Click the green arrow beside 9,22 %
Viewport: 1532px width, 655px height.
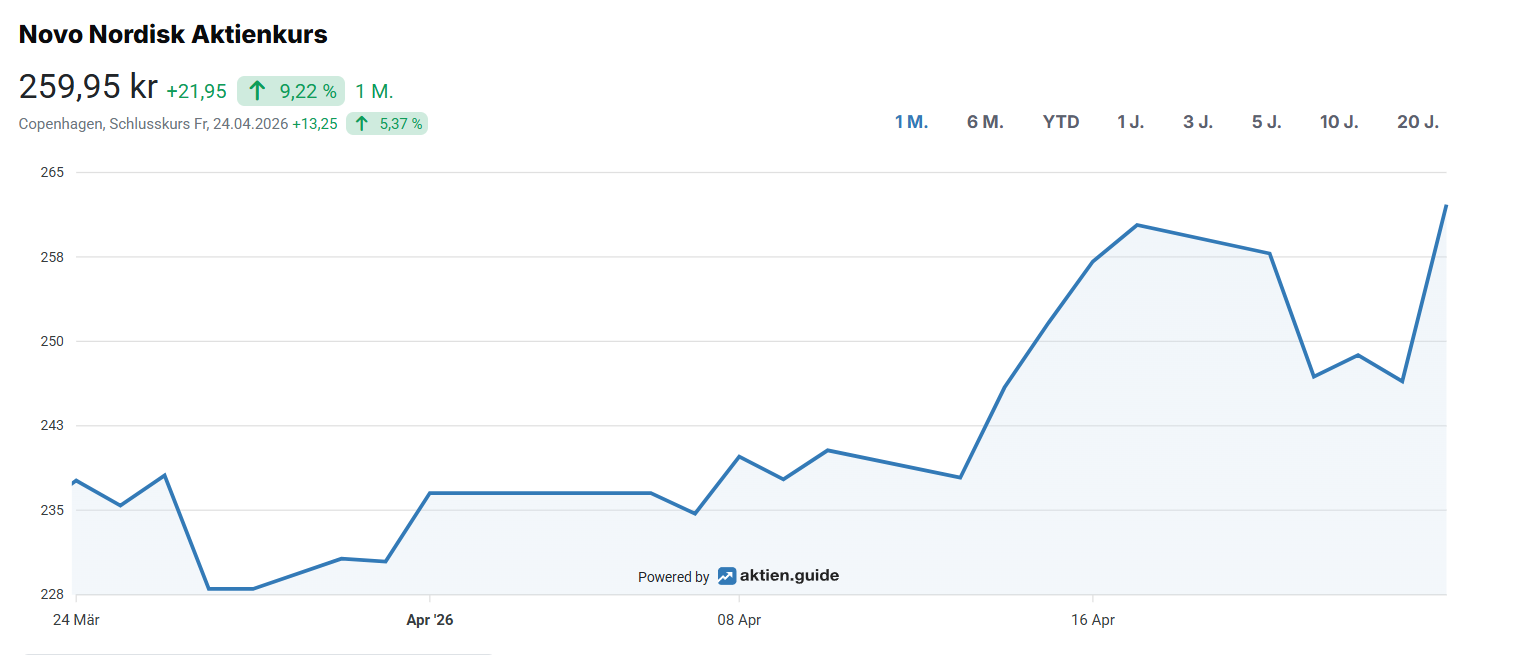pyautogui.click(x=257, y=91)
